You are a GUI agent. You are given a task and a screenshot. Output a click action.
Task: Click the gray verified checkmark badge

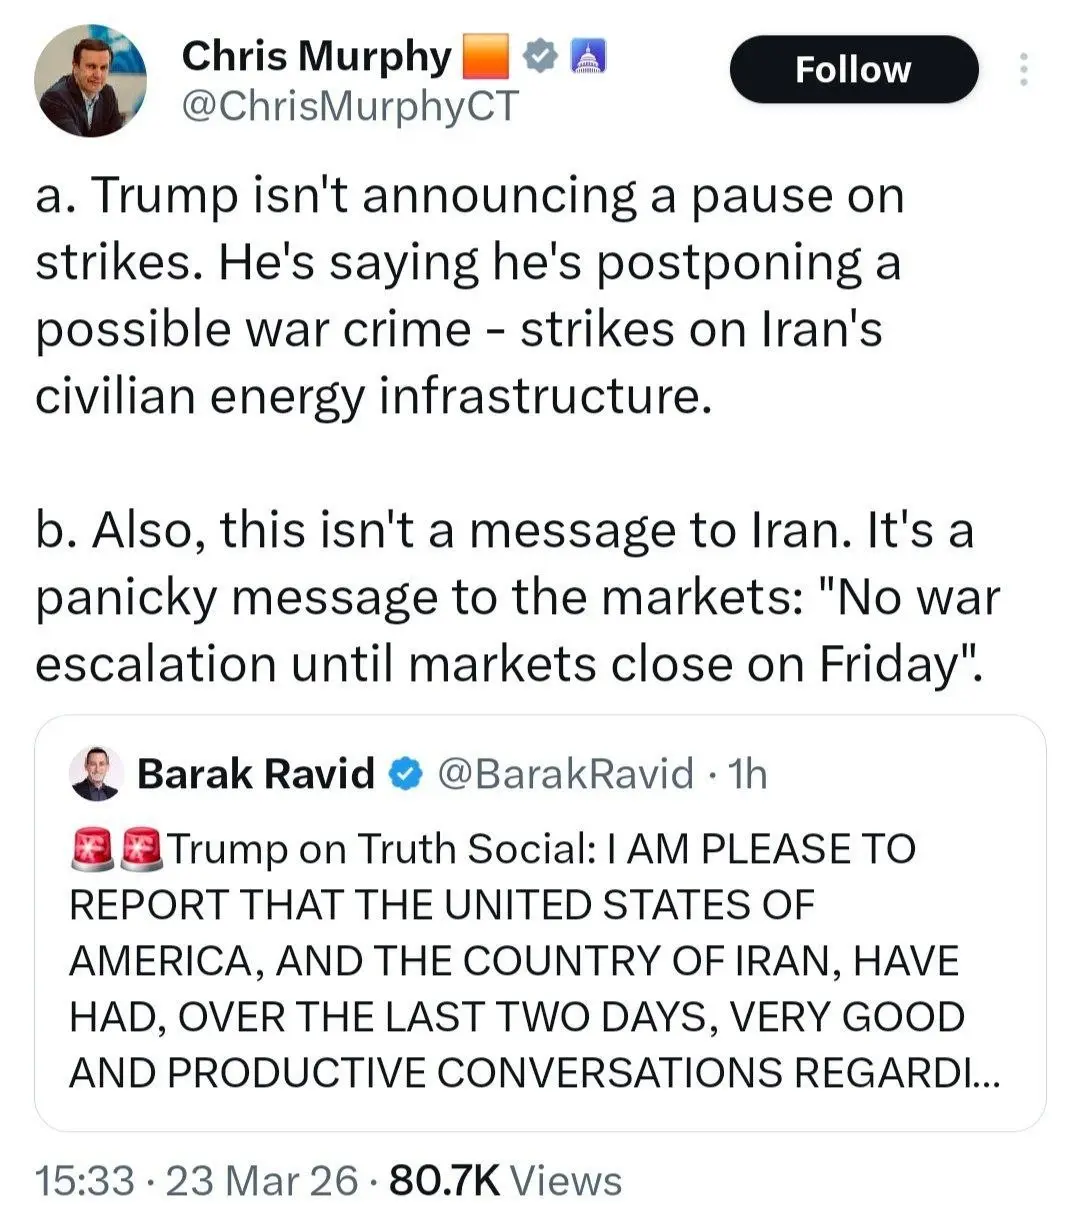coord(540,57)
